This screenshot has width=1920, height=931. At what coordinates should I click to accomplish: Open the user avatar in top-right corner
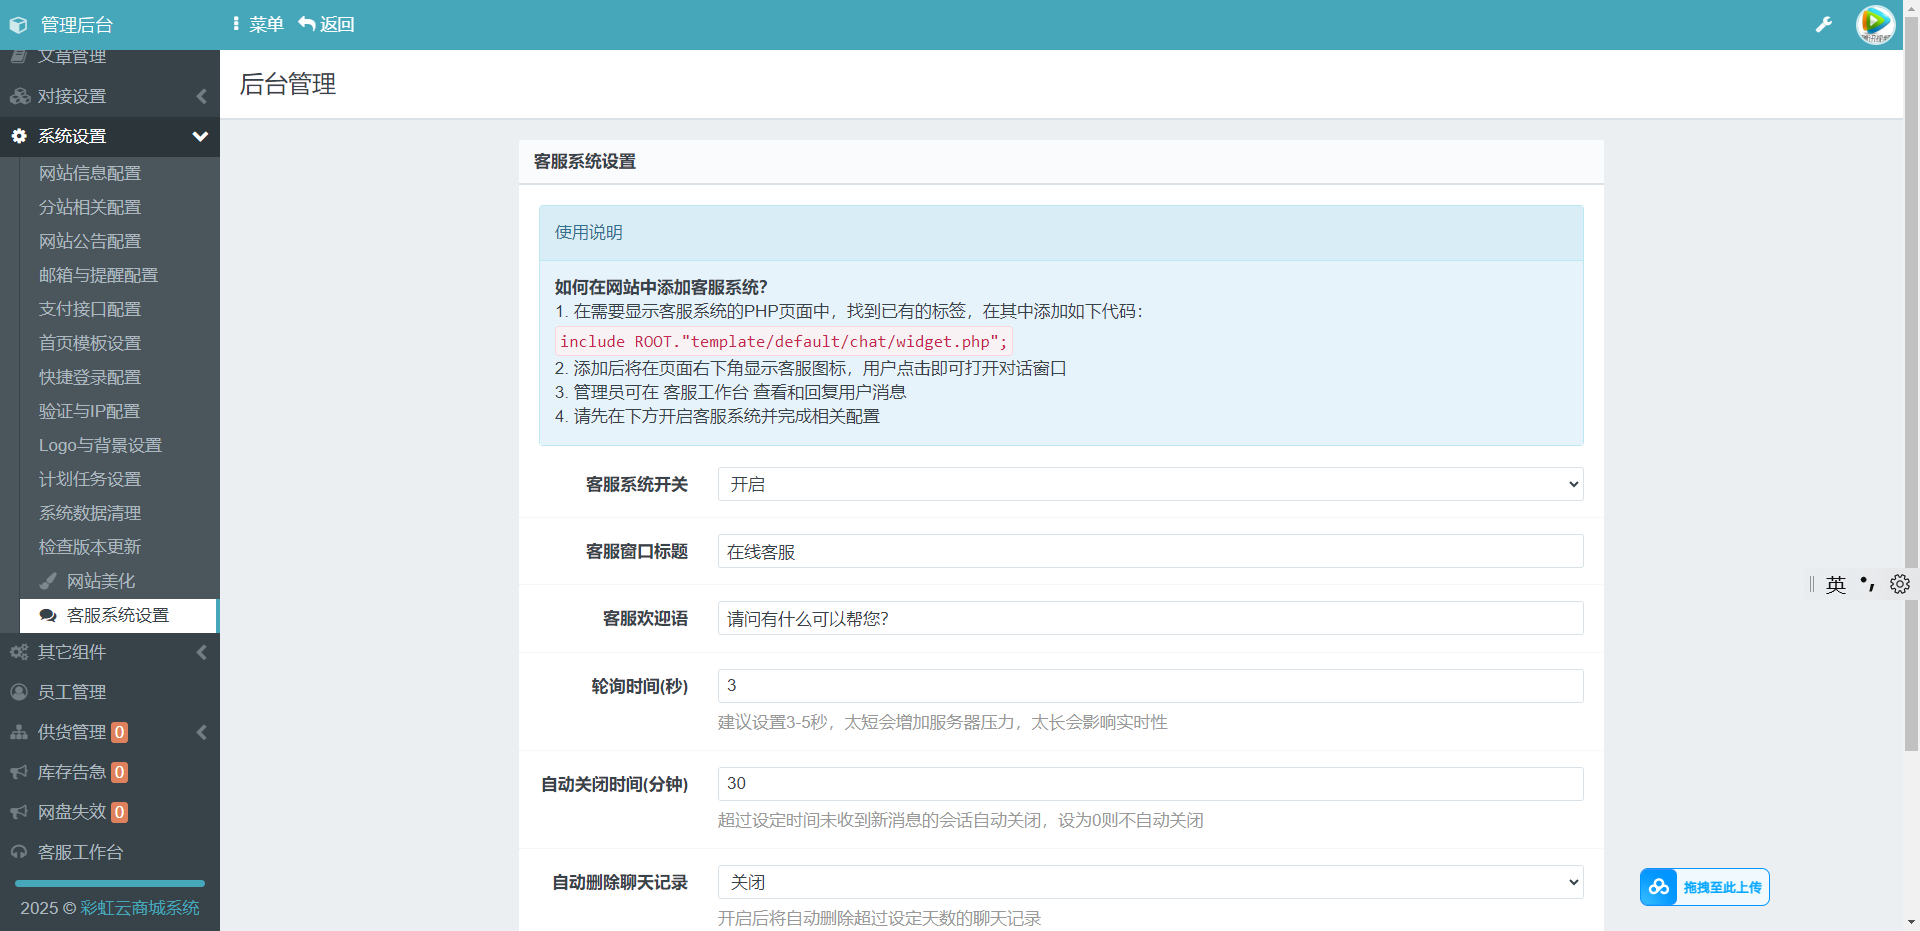(x=1875, y=25)
